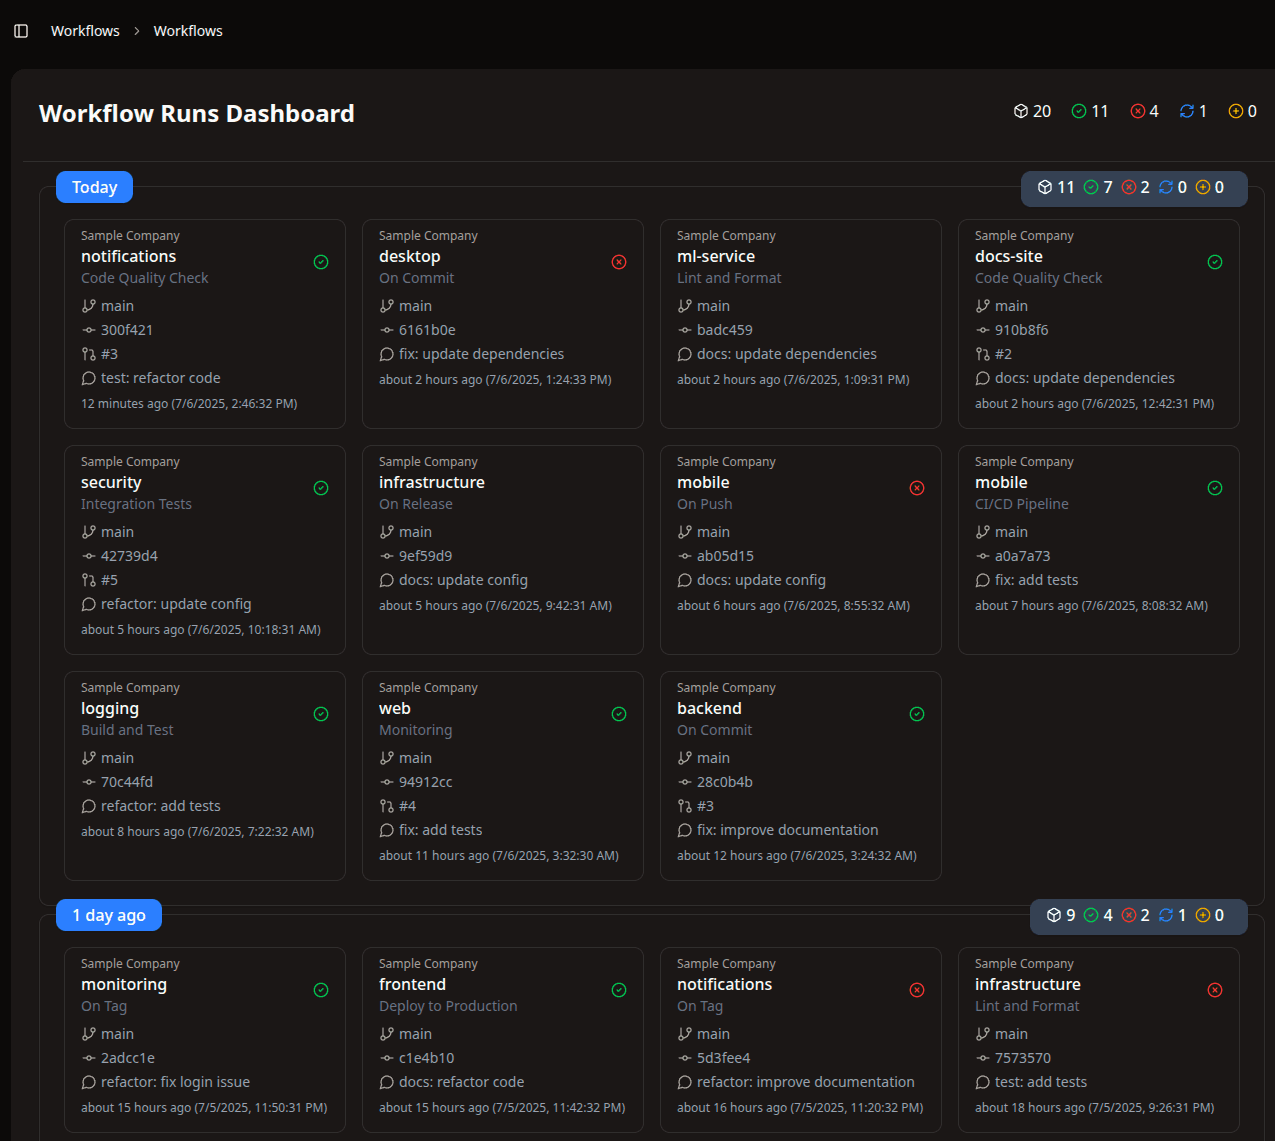This screenshot has height=1141, width=1275.
Task: Click pull request number #4 on web card
Action: point(407,806)
